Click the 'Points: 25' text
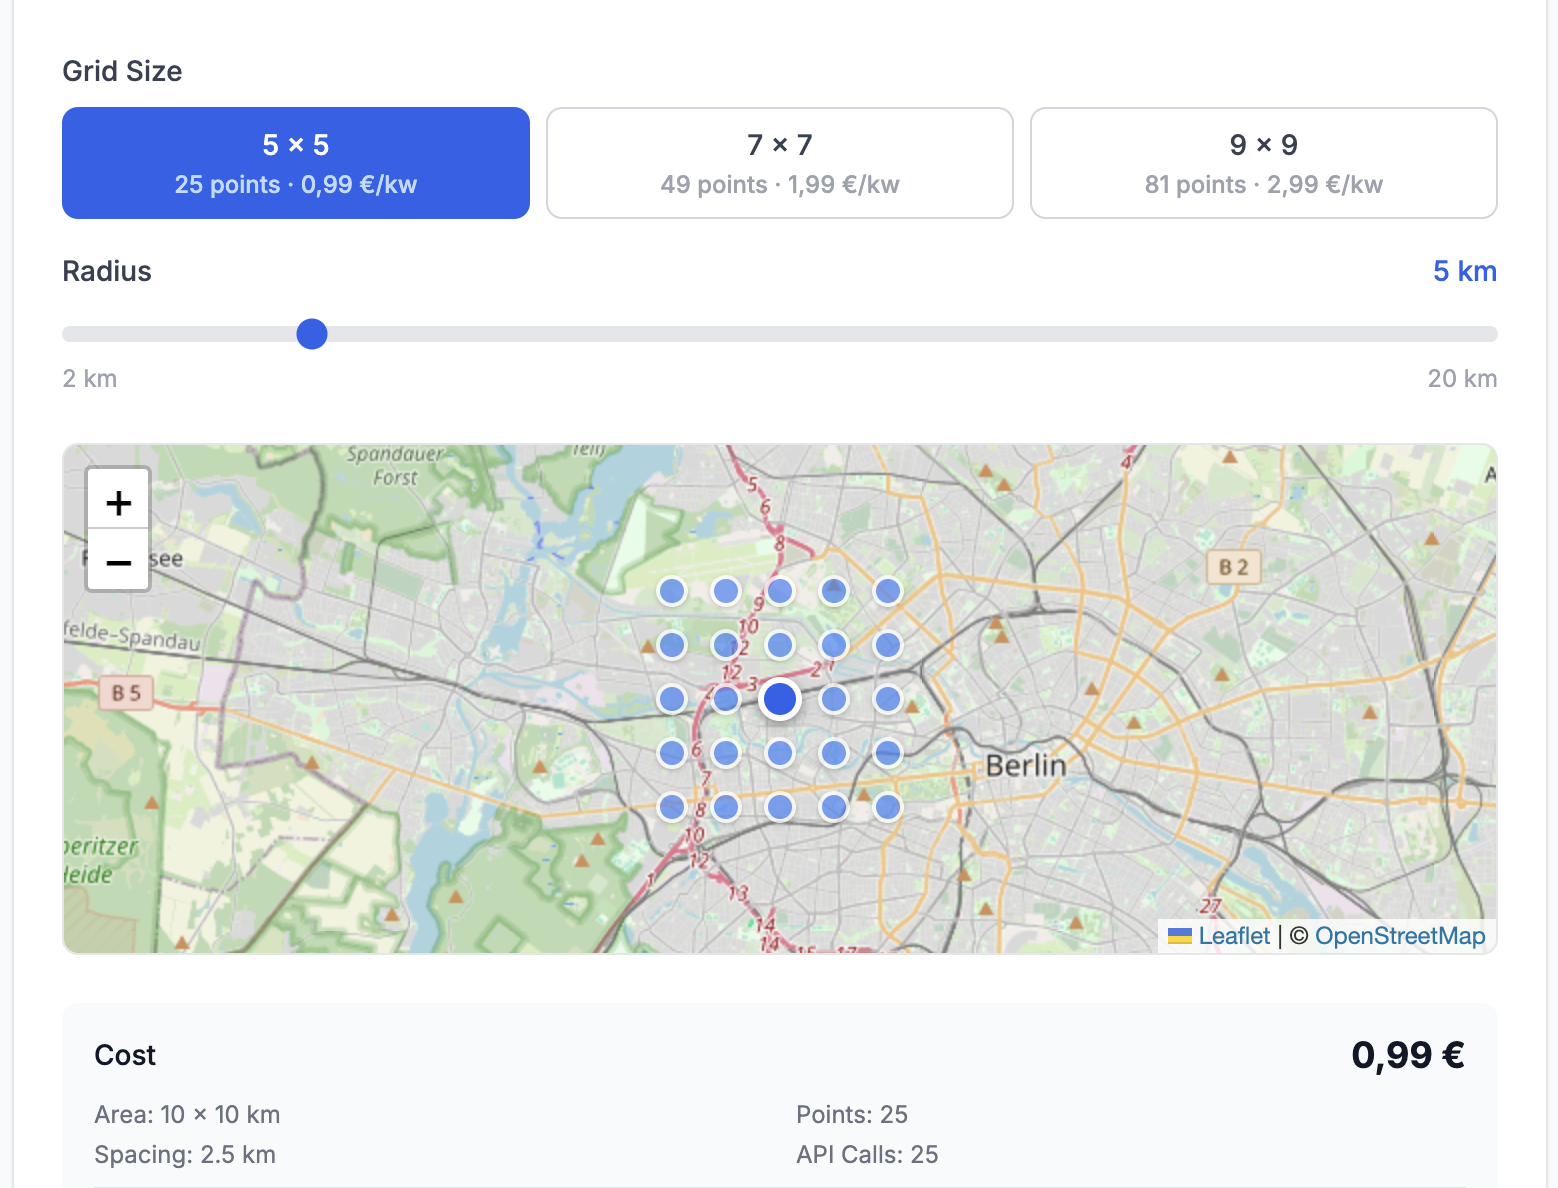The width and height of the screenshot is (1558, 1188). (x=852, y=1115)
